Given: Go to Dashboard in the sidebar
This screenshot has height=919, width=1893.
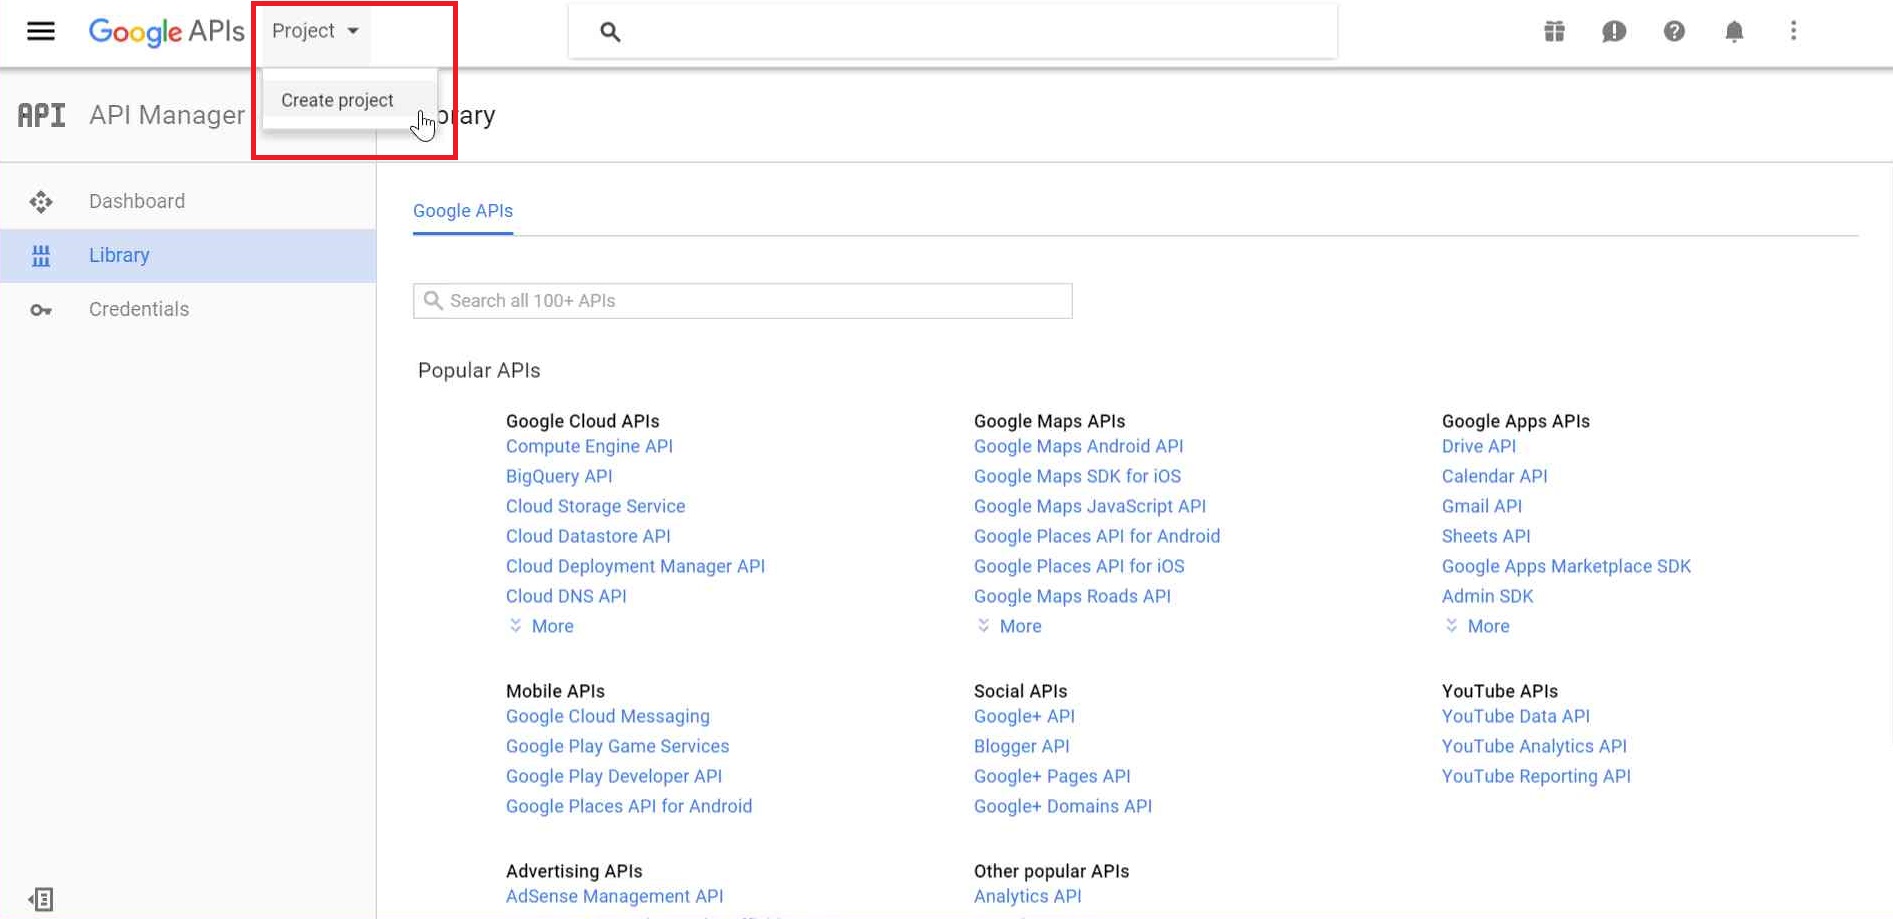Looking at the screenshot, I should (137, 201).
